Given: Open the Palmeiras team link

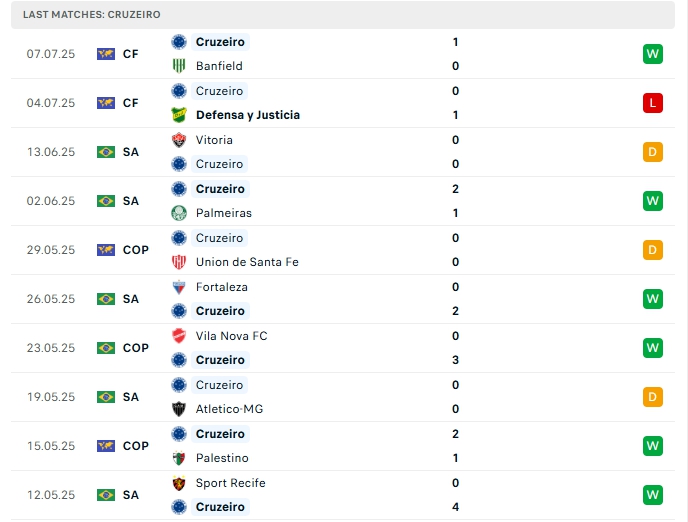Looking at the screenshot, I should [x=224, y=213].
